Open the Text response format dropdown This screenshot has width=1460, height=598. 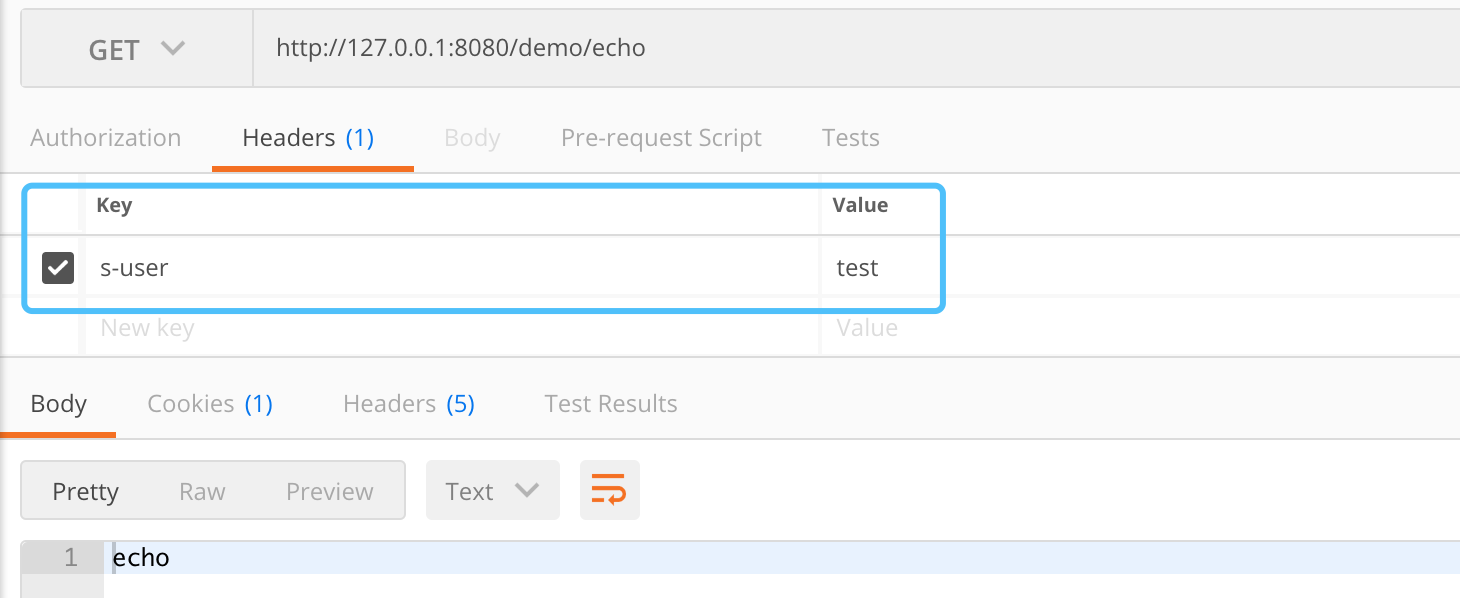click(x=492, y=490)
